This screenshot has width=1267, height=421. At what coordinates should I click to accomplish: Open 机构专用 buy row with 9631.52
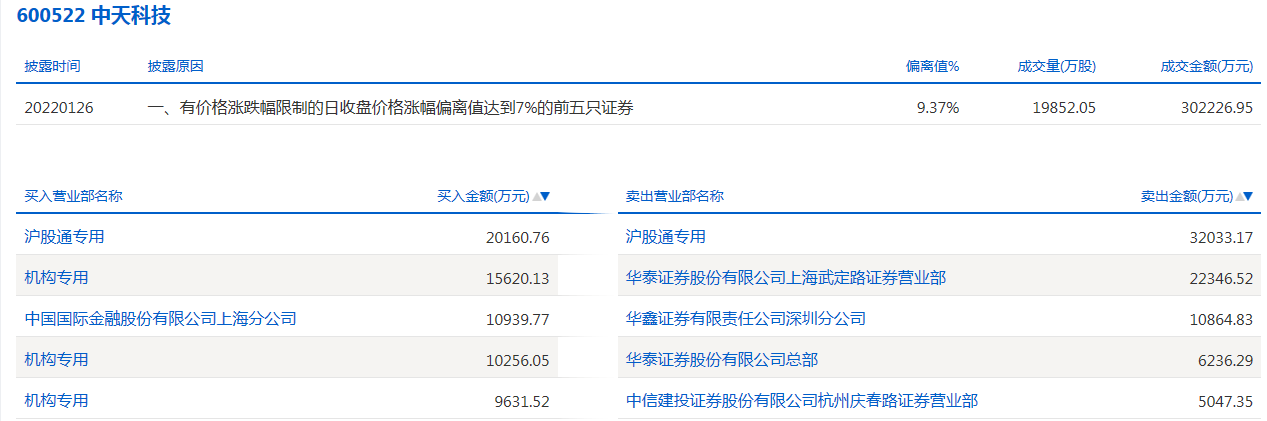click(x=56, y=400)
